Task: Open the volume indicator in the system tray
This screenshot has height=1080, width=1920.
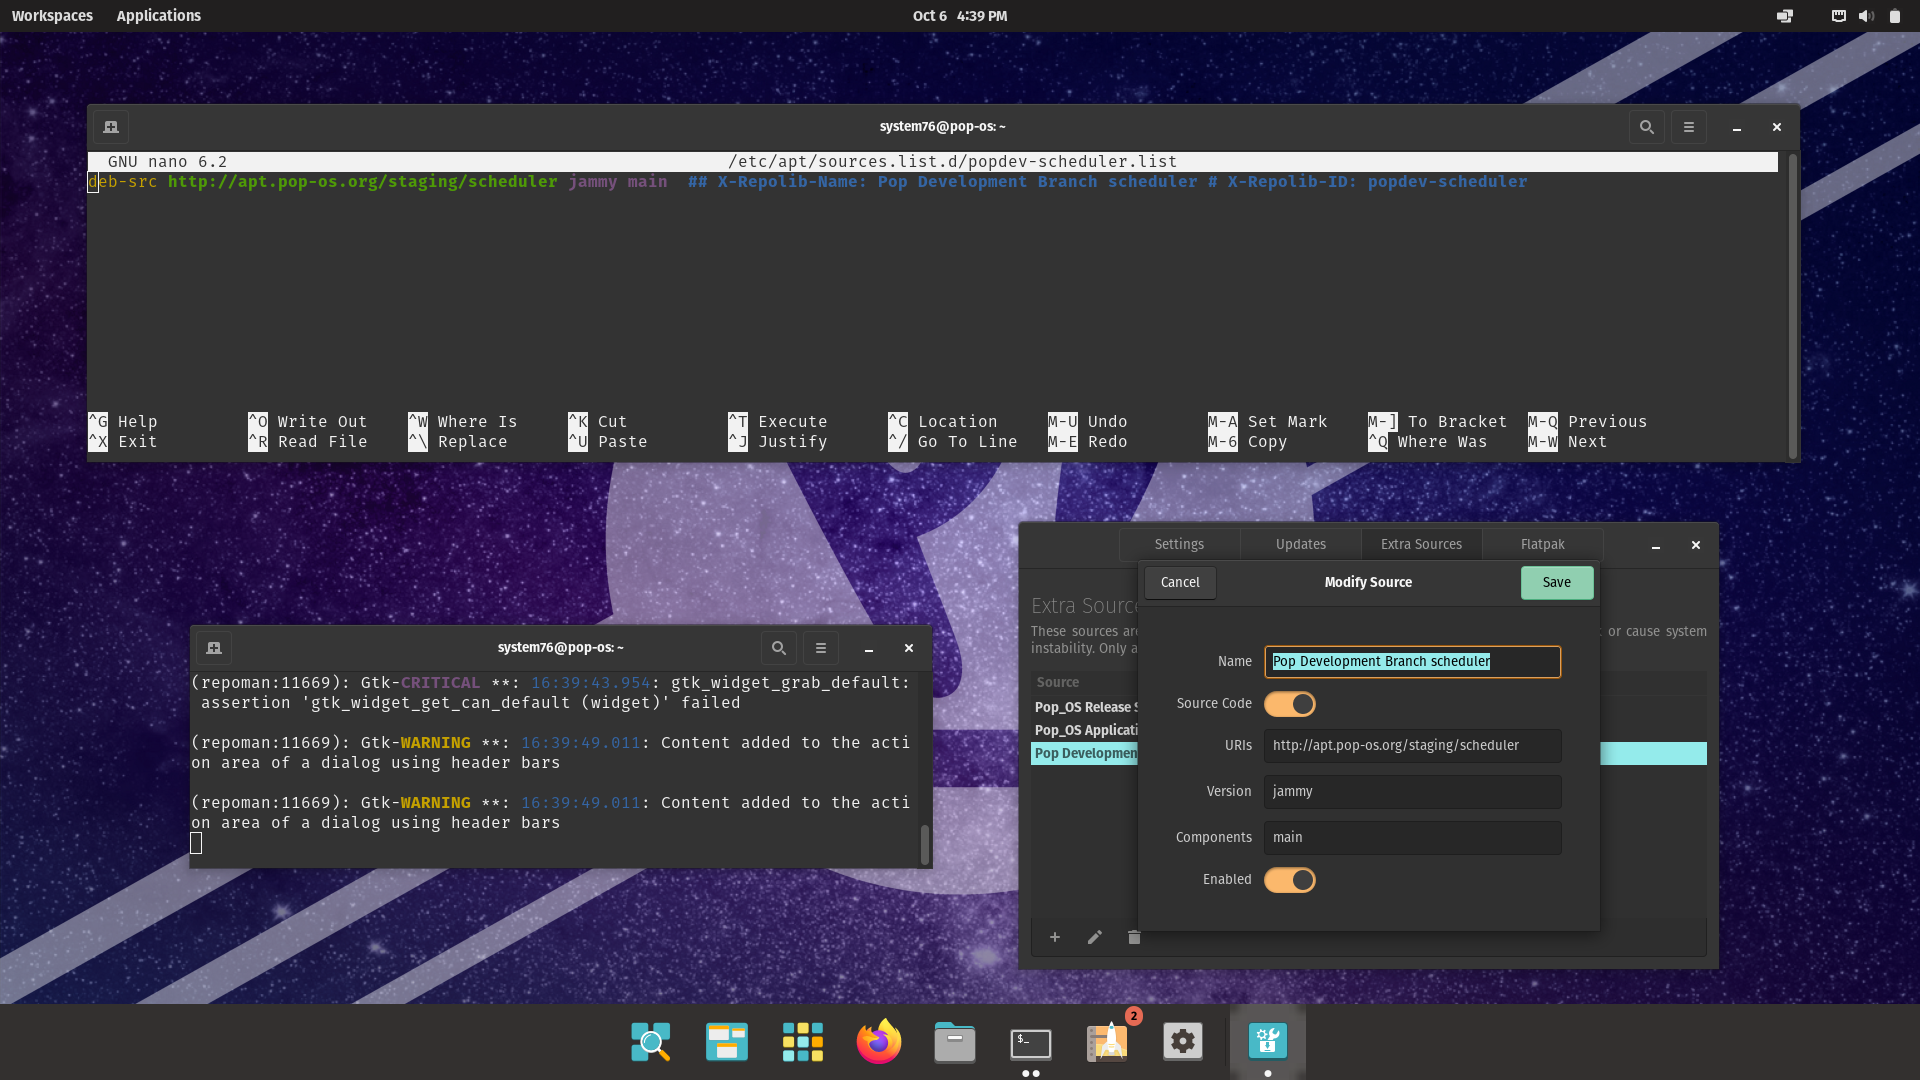Action: coord(1864,16)
